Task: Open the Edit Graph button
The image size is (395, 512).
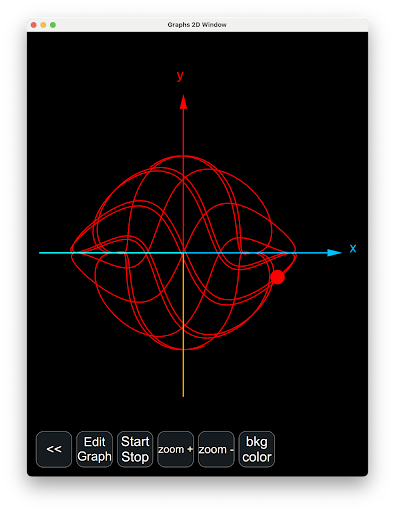Action: coord(94,449)
